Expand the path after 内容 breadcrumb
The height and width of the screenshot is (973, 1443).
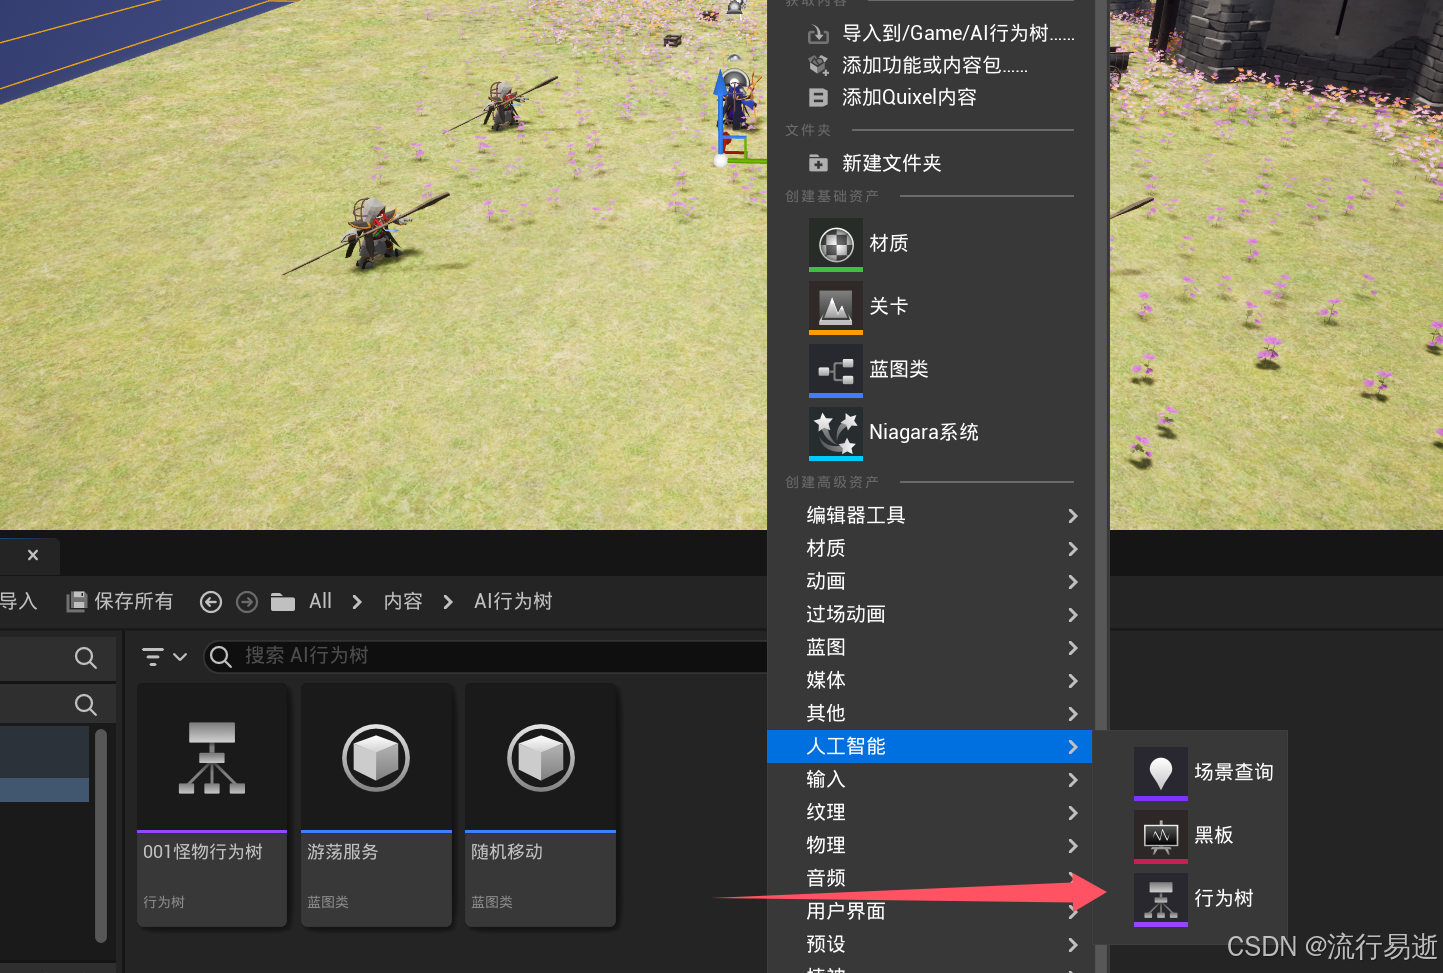[x=448, y=602]
